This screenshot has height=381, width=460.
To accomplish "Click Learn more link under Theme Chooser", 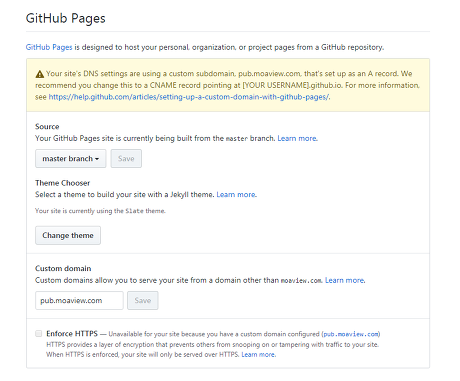I will coord(236,195).
